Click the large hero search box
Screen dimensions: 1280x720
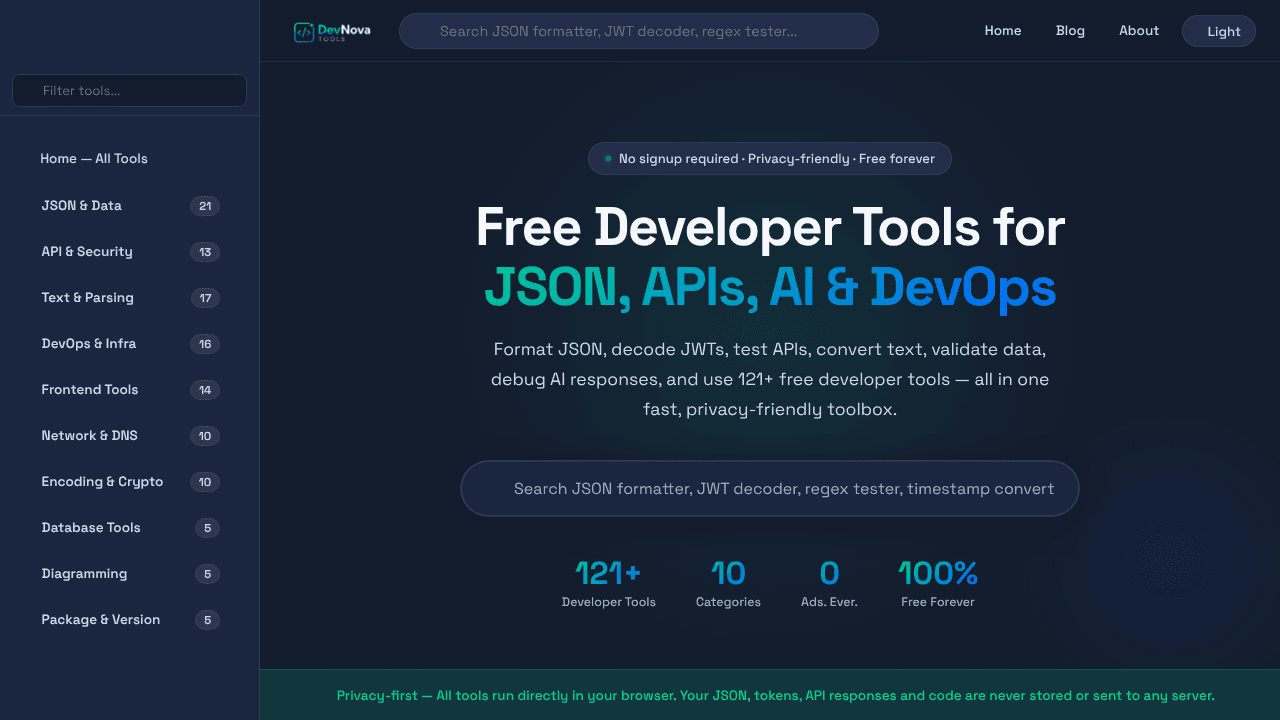pyautogui.click(x=770, y=489)
